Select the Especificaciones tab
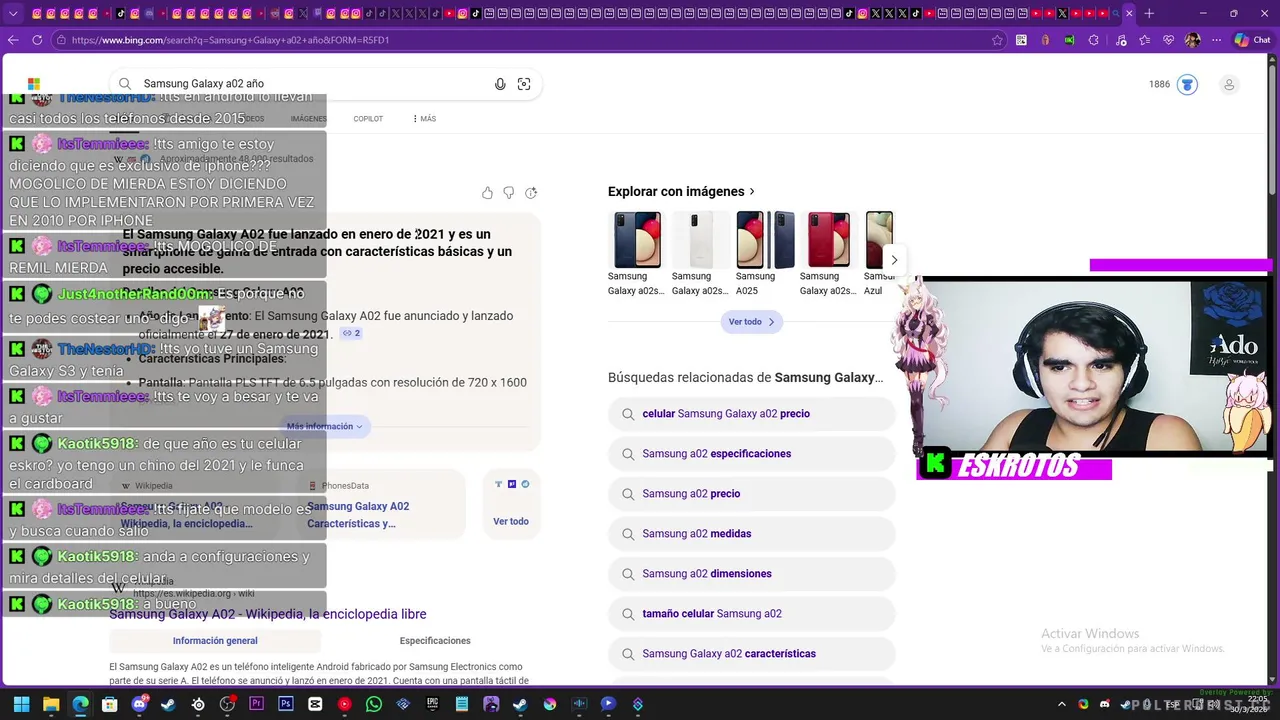 tap(435, 641)
